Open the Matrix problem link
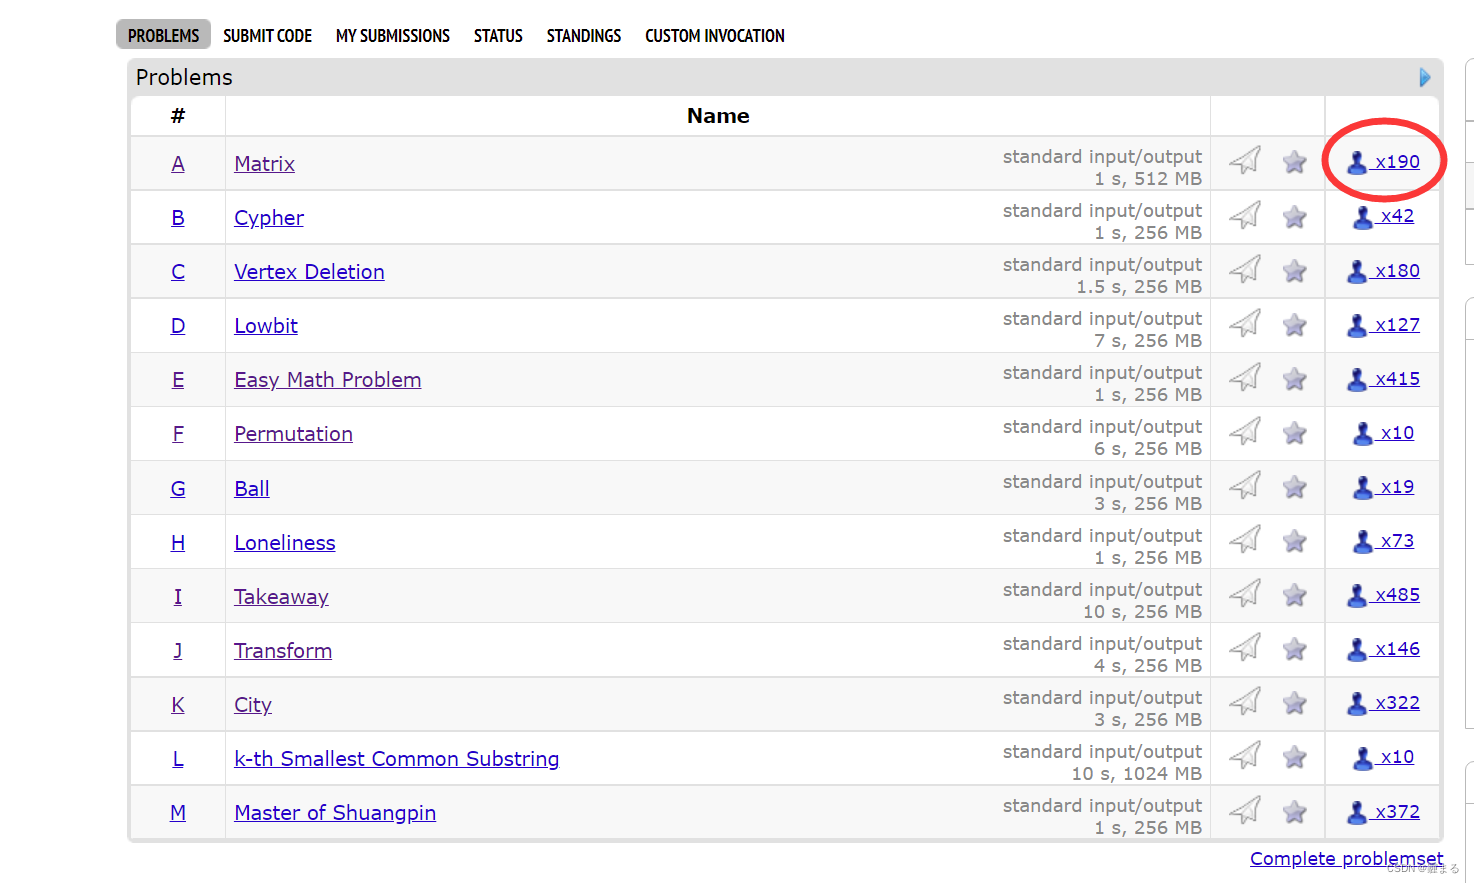This screenshot has width=1474, height=883. (264, 164)
